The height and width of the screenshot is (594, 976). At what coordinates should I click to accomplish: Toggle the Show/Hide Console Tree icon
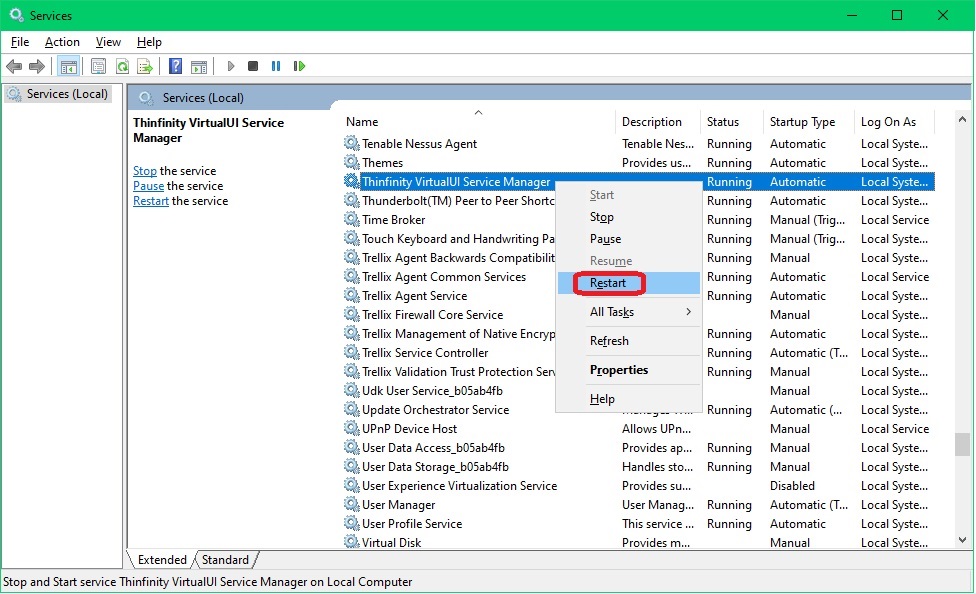point(68,66)
